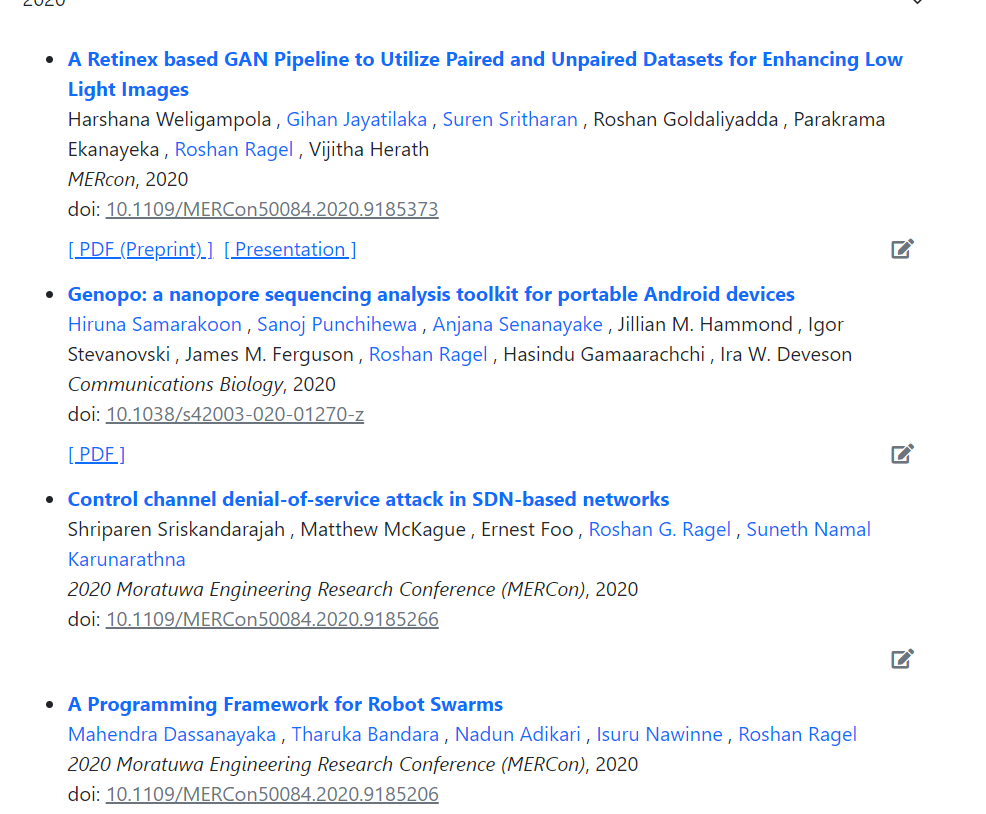The width and height of the screenshot is (986, 814).
Task: Click Hiruna Samarakoon's author name
Action: (x=155, y=324)
